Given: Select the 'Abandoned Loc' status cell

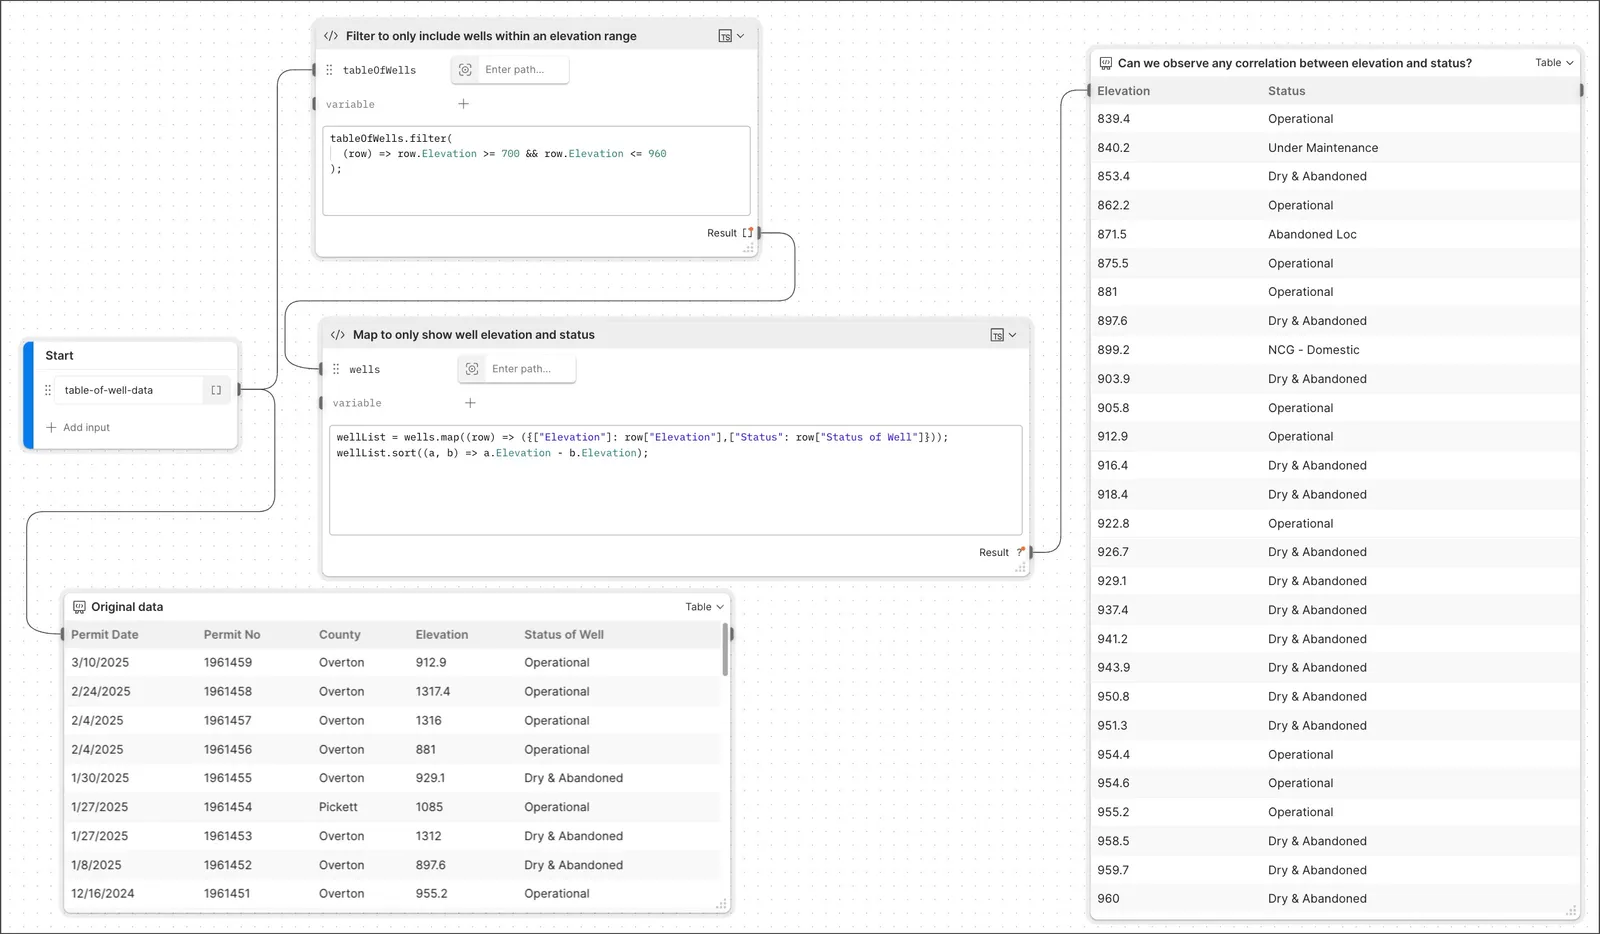Looking at the screenshot, I should click(1312, 235).
